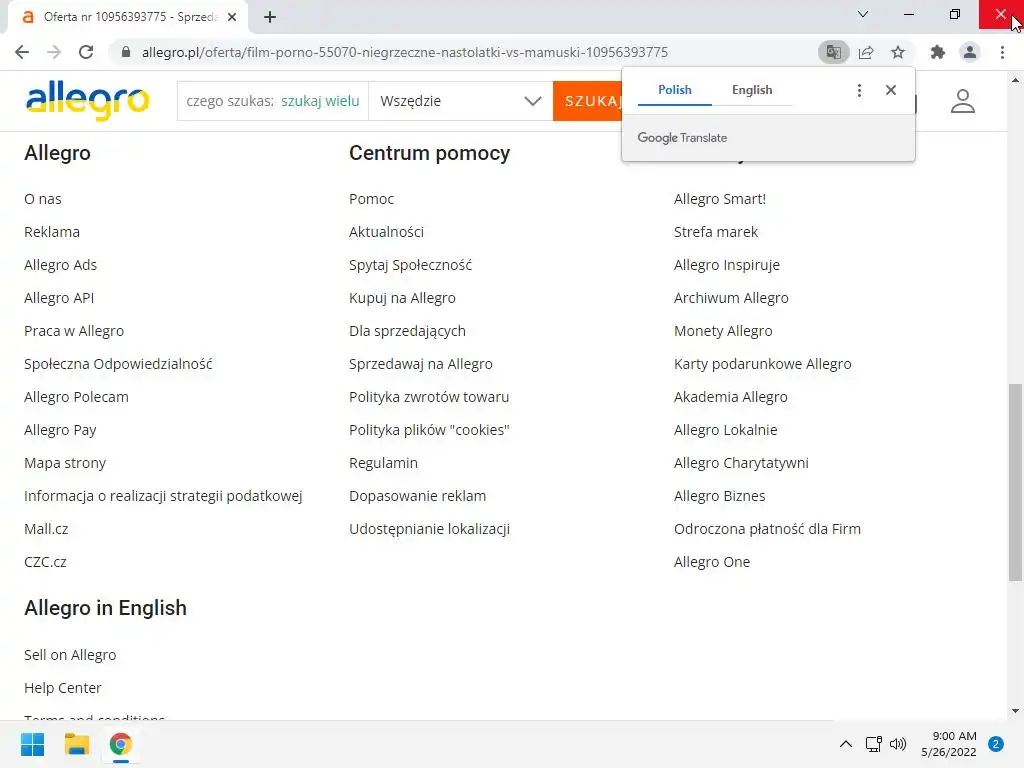
Task: Open Chrome profile avatar
Action: [970, 52]
